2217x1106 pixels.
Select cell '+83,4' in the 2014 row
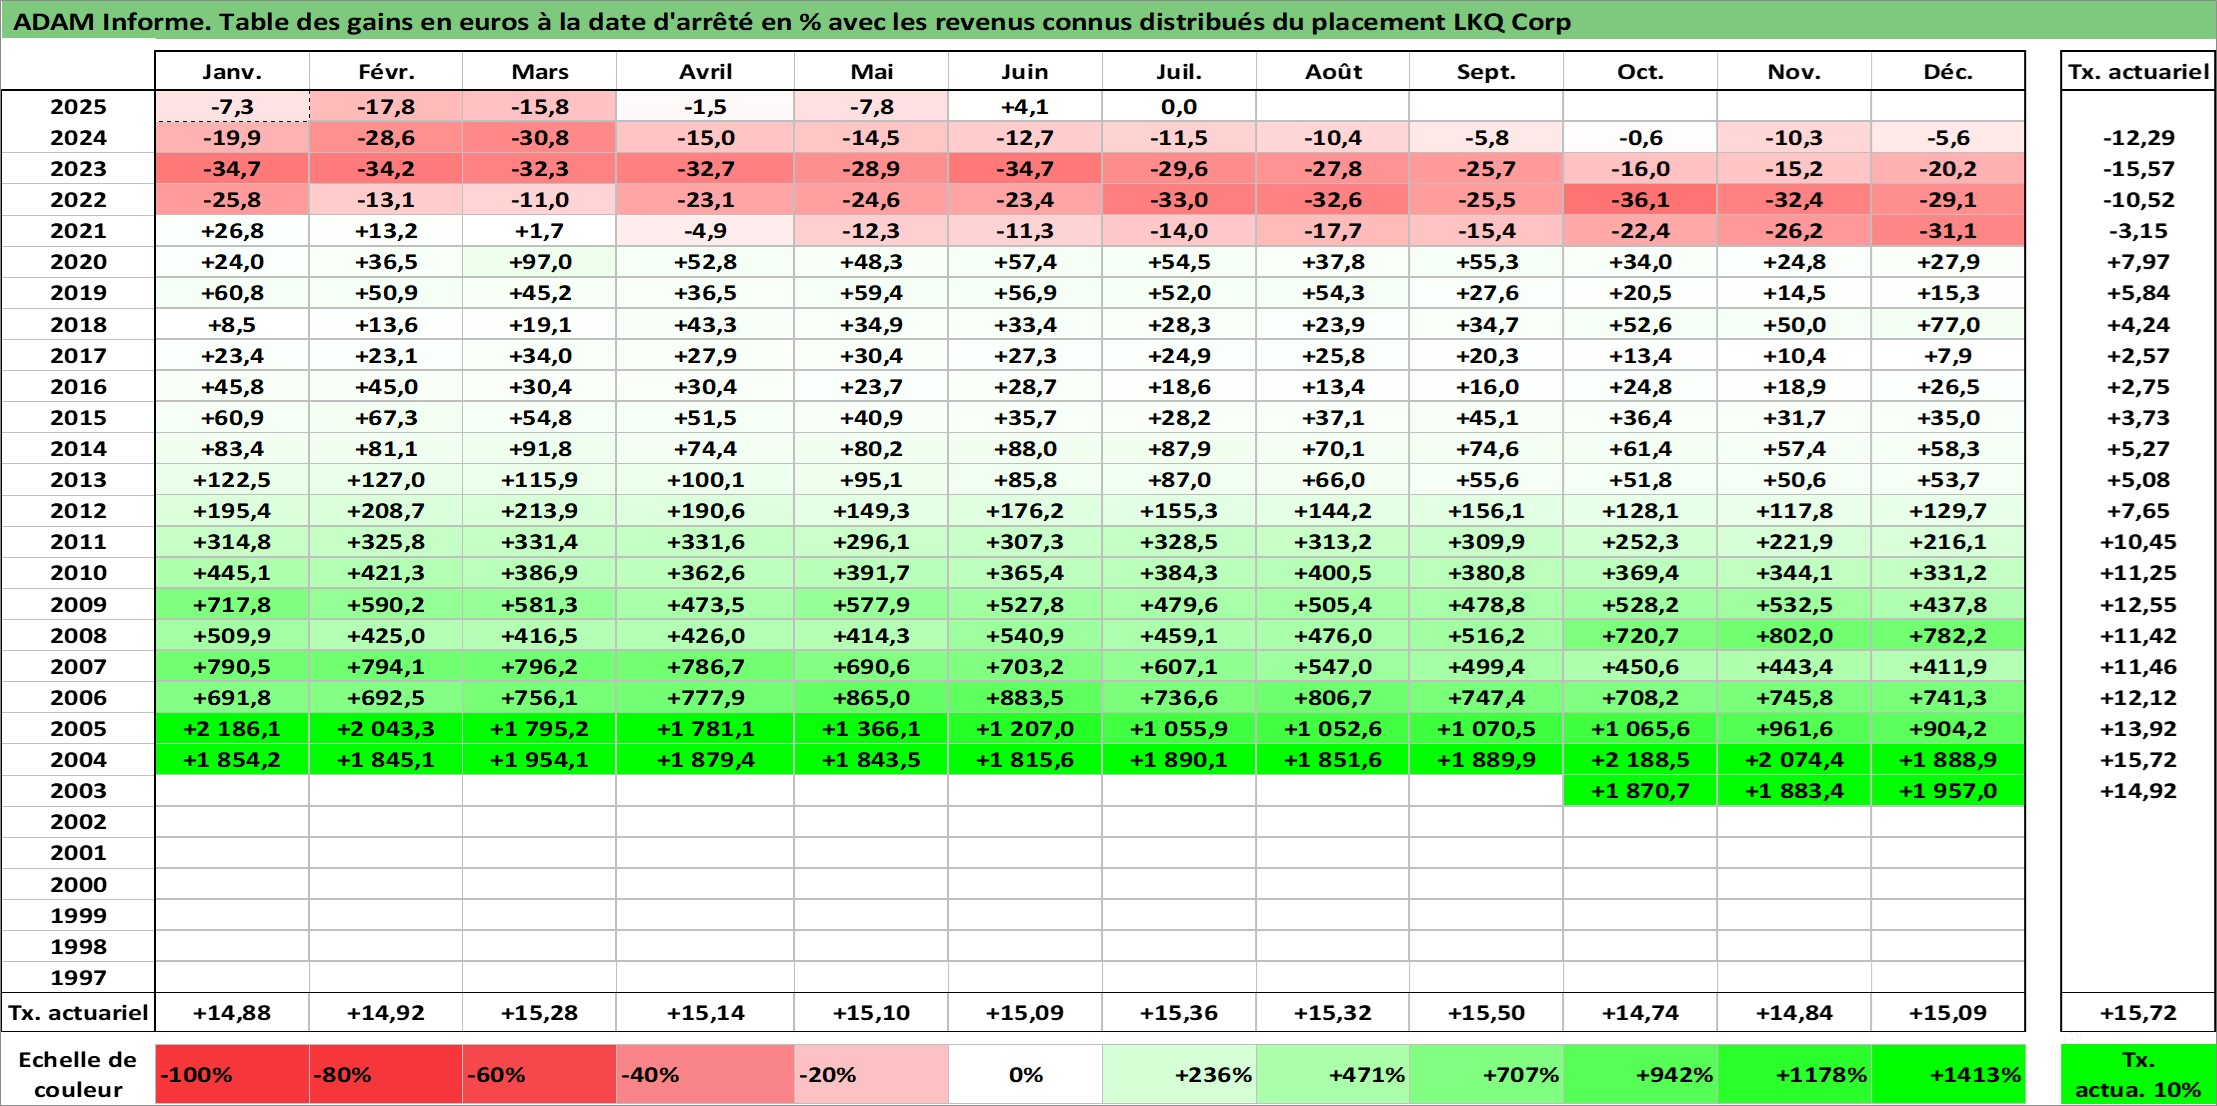[x=232, y=449]
